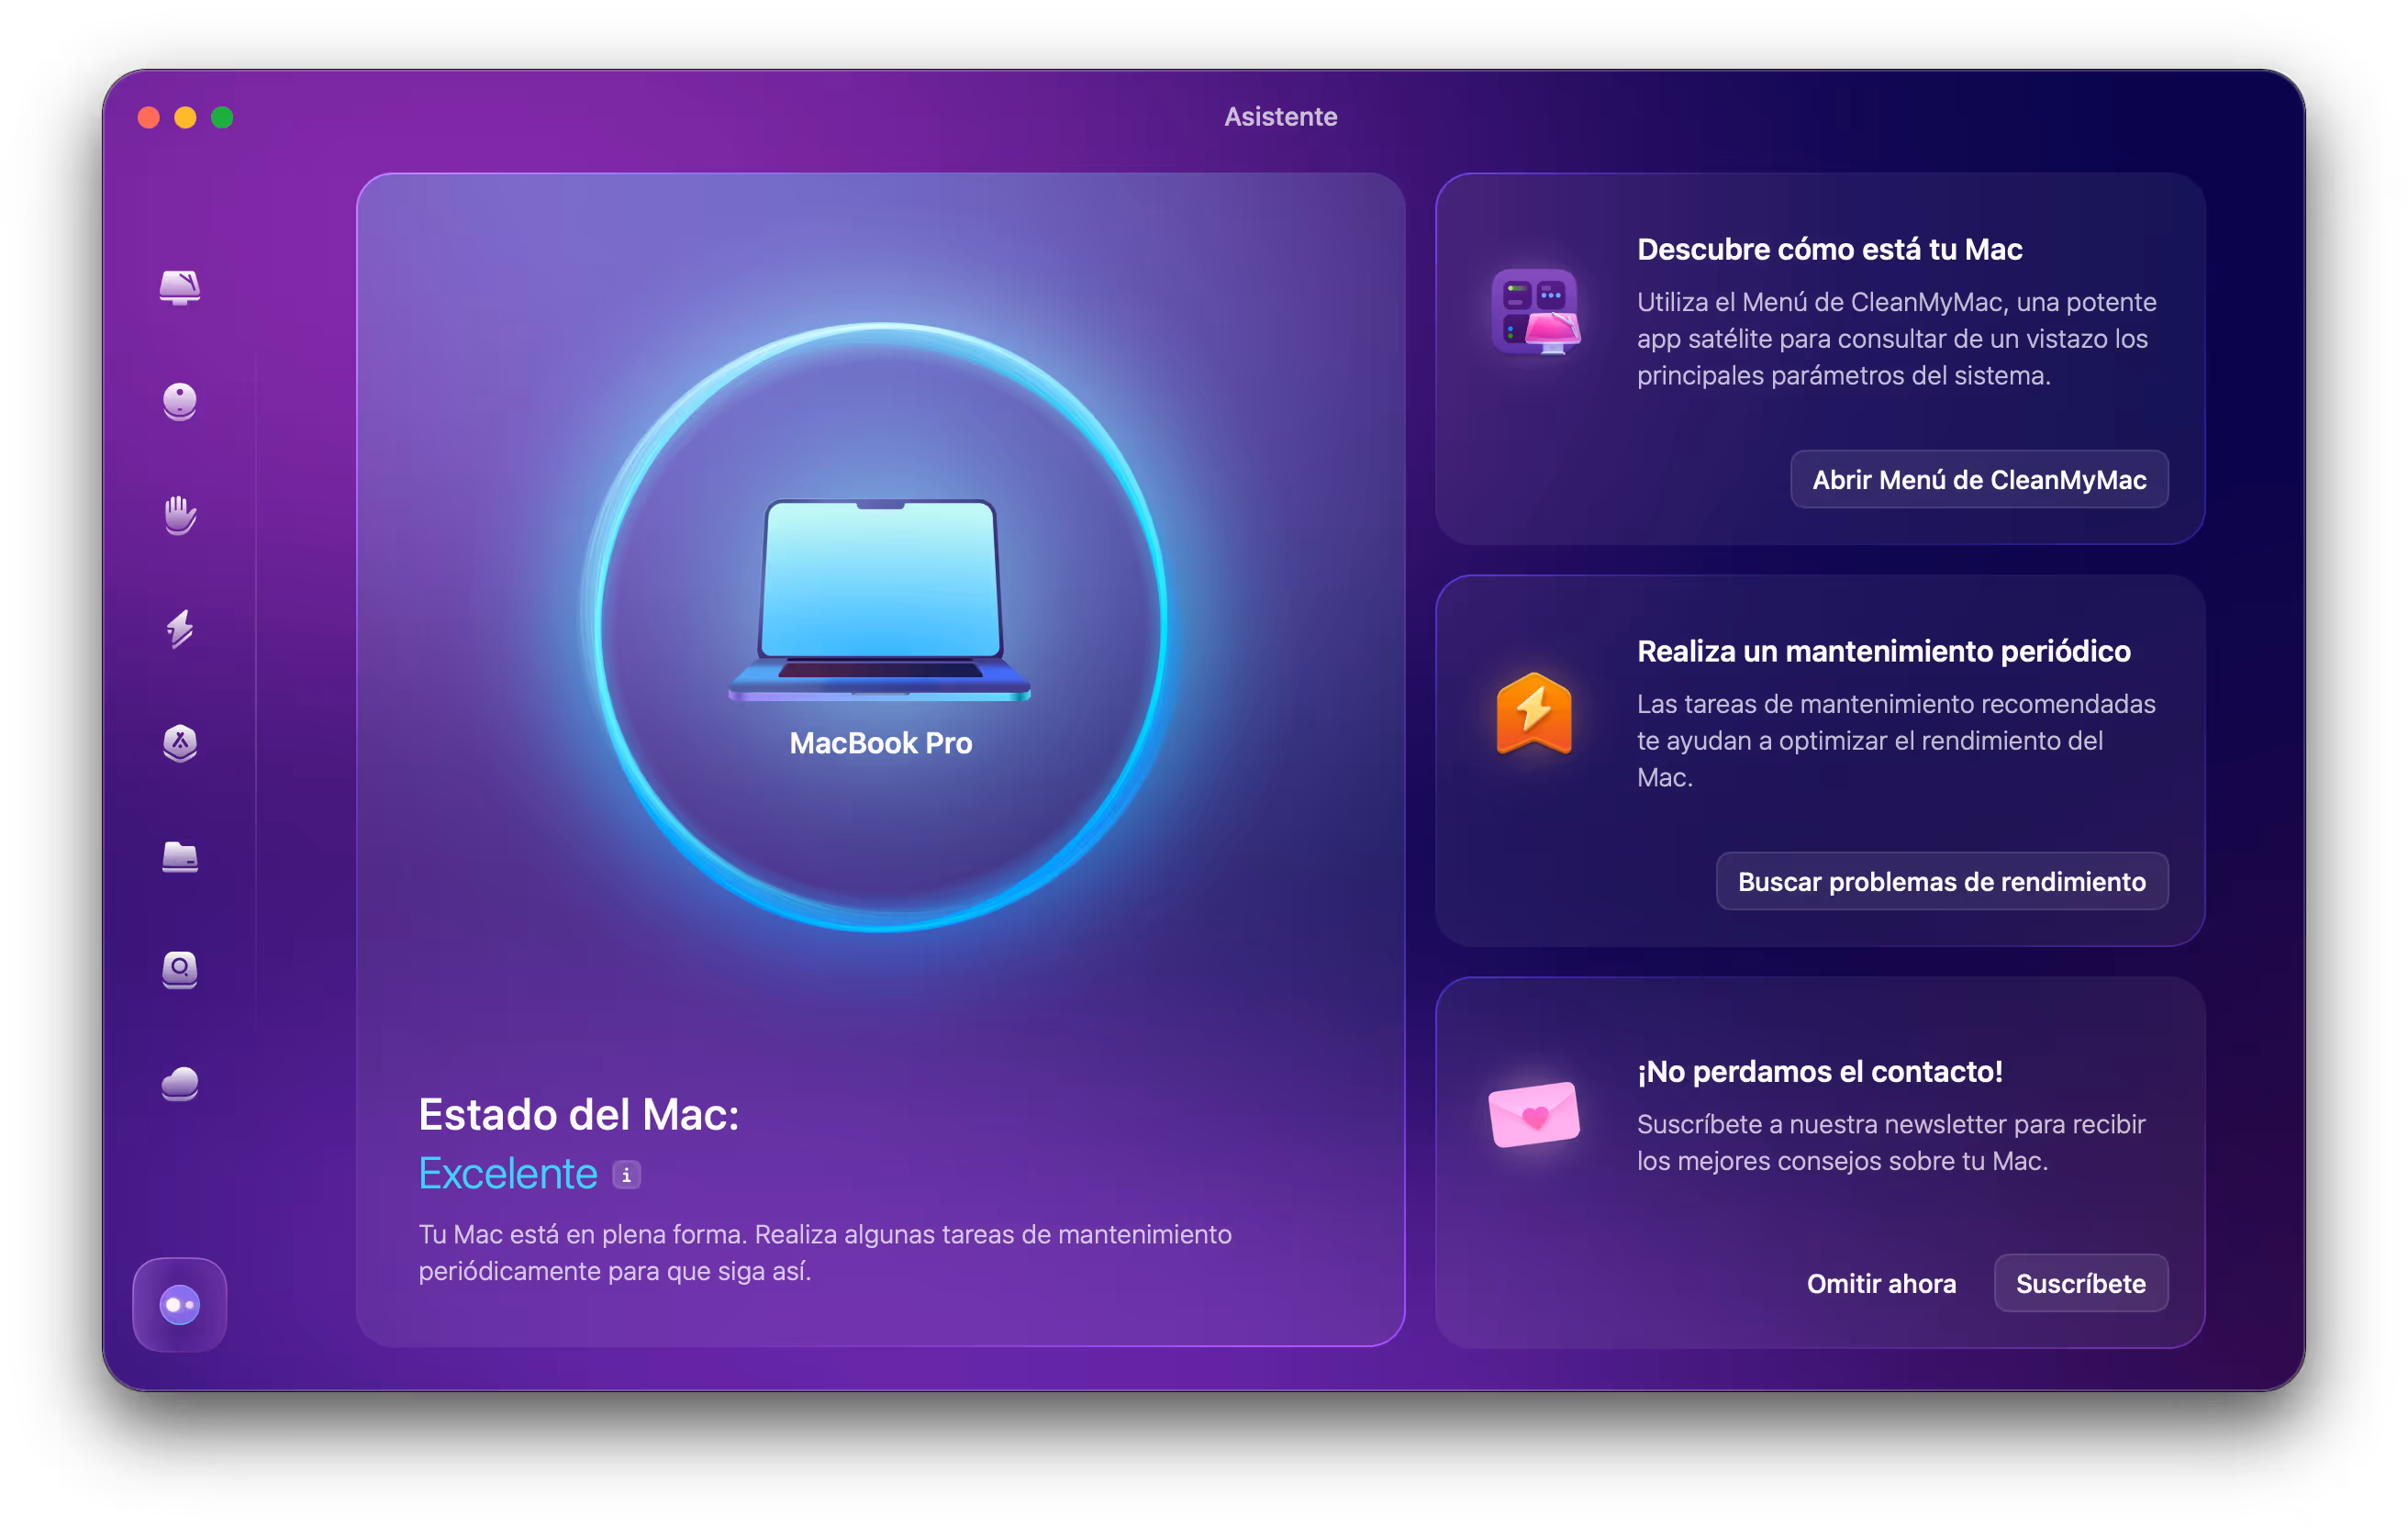This screenshot has width=2408, height=1527.
Task: Select the My Clutter folder icon
Action: point(180,857)
